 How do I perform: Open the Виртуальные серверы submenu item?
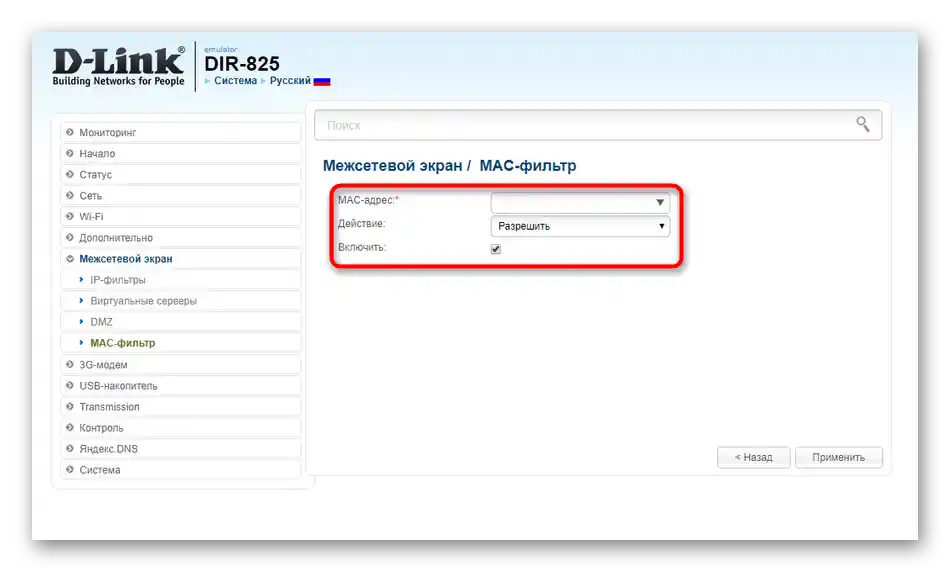pos(181,301)
